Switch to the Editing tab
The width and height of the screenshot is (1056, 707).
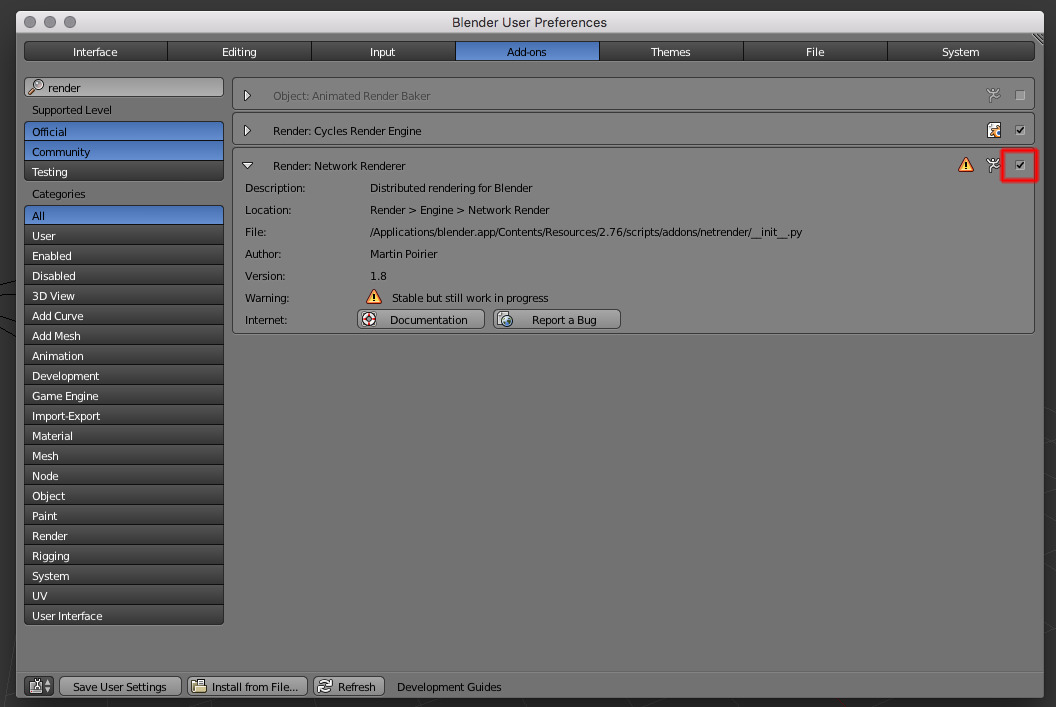point(239,52)
